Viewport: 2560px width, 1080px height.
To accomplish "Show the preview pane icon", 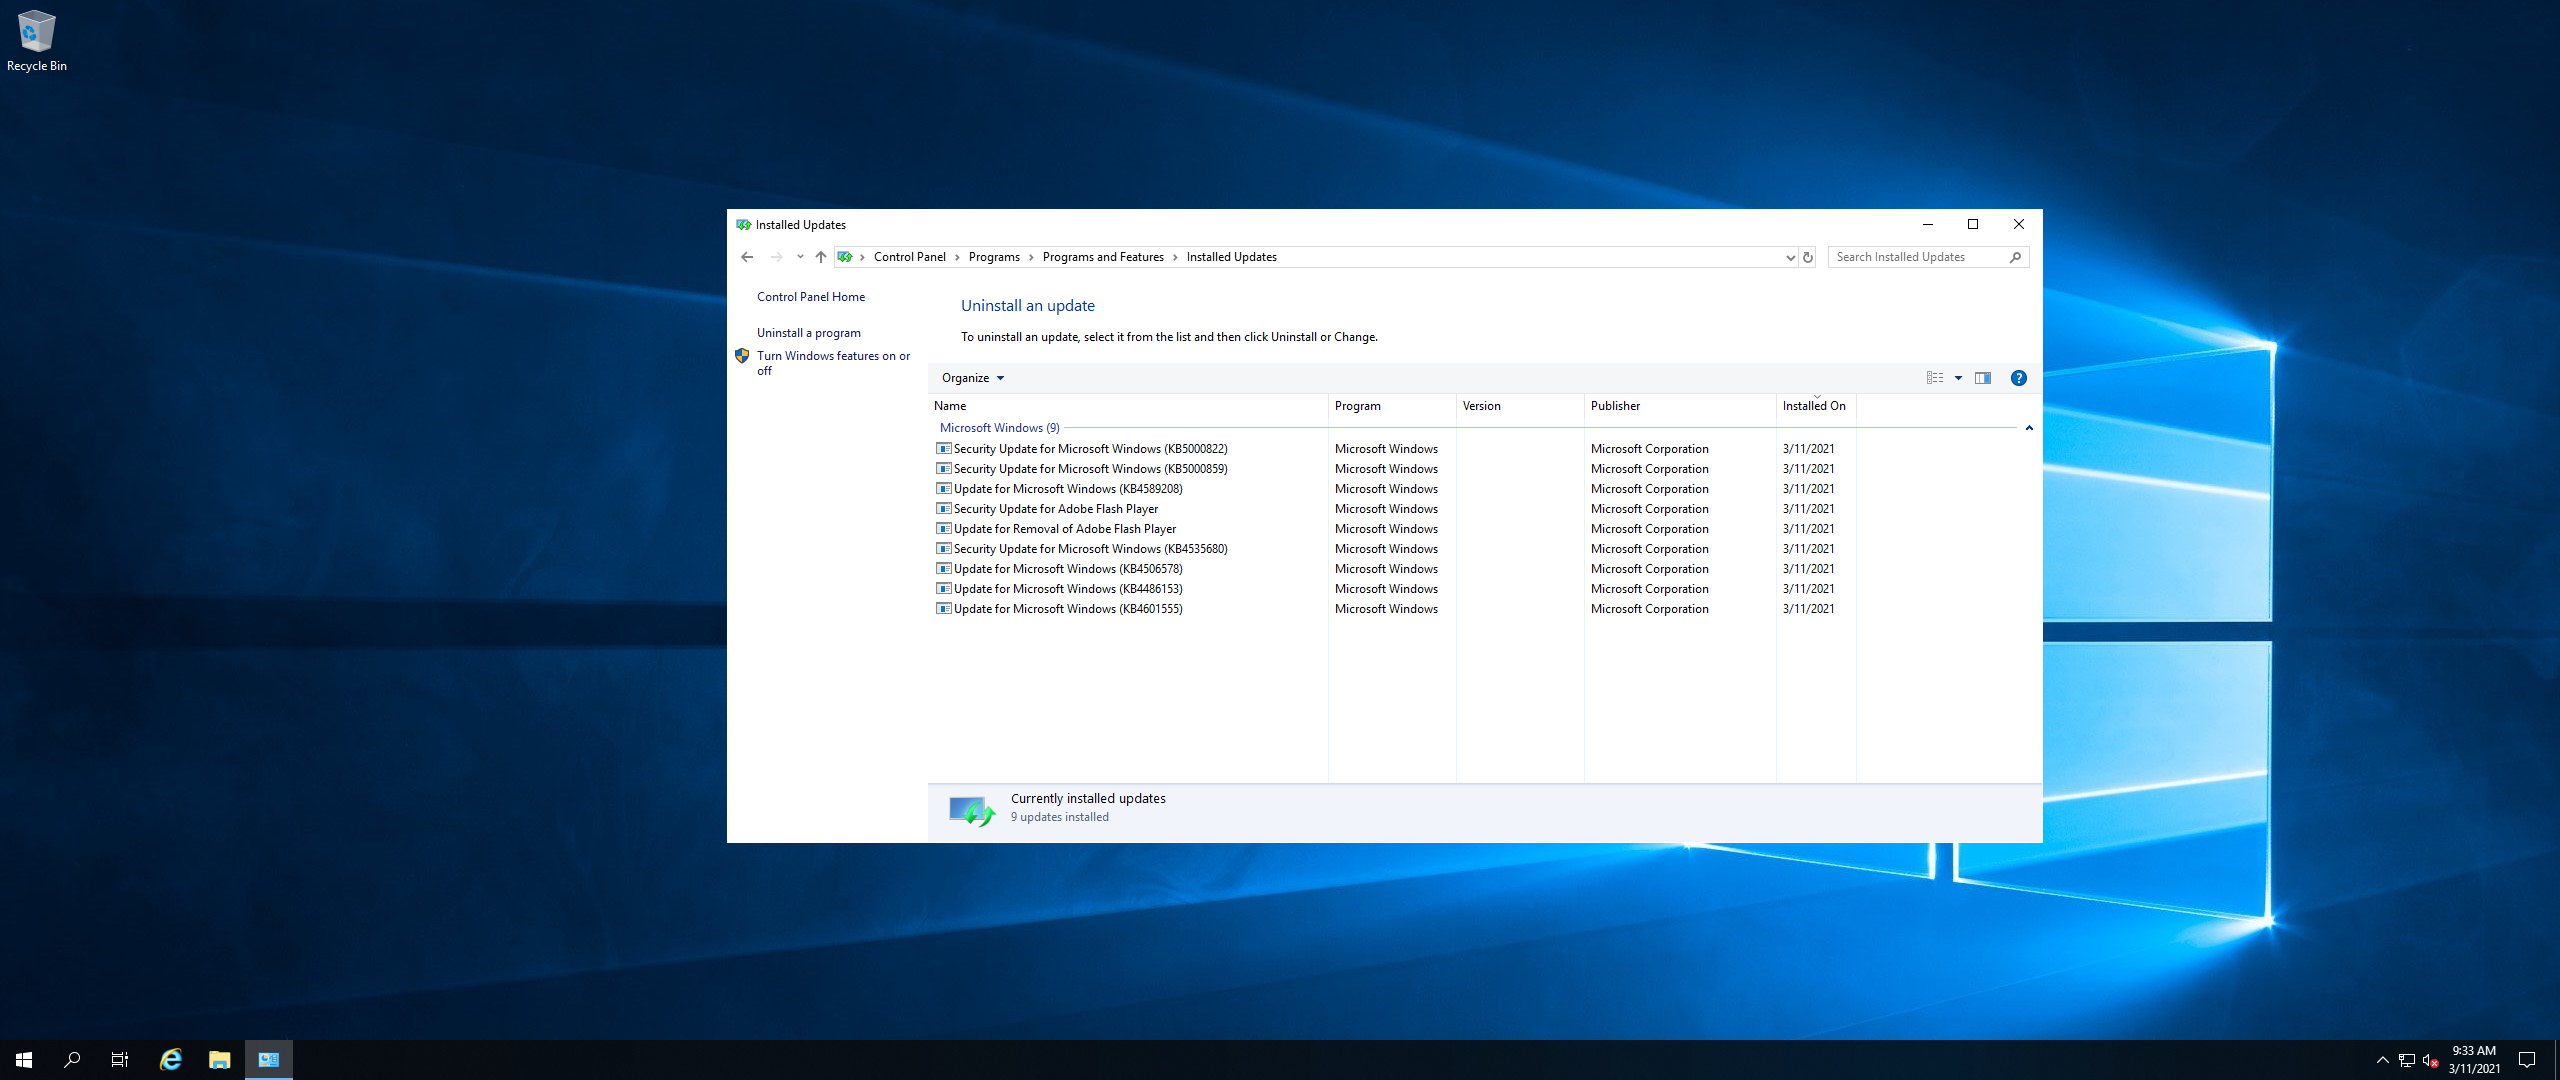I will 1983,378.
